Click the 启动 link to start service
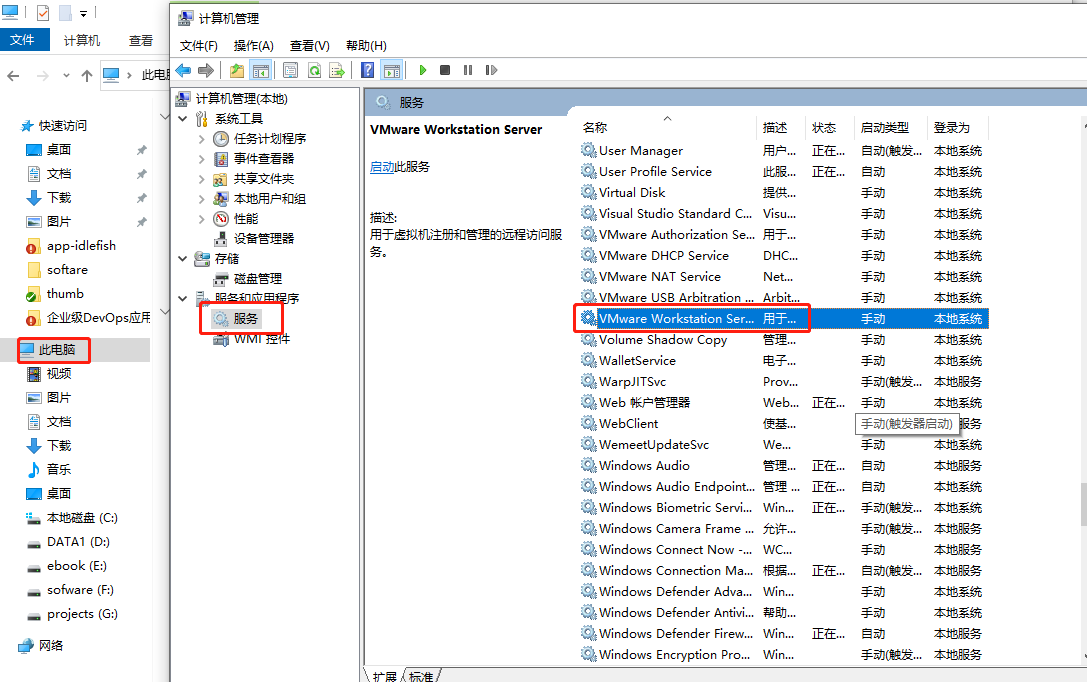This screenshot has width=1087, height=682. click(382, 166)
